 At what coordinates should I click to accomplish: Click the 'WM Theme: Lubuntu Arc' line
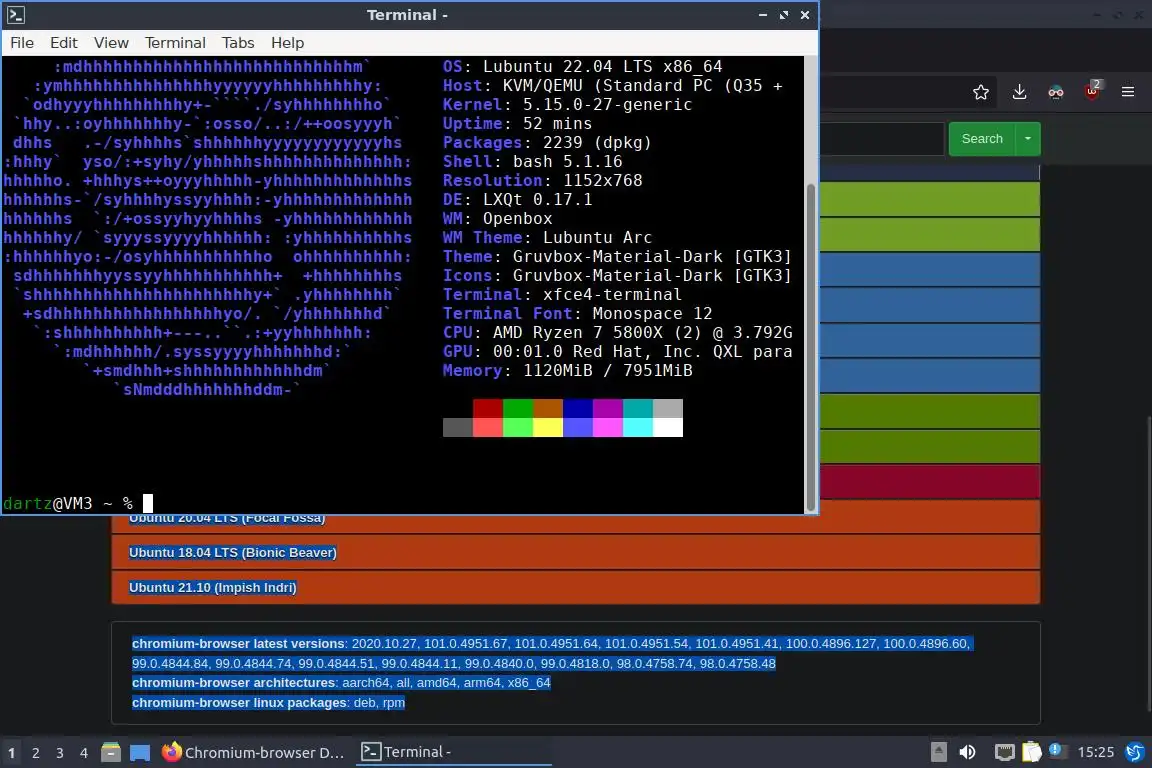coord(547,237)
